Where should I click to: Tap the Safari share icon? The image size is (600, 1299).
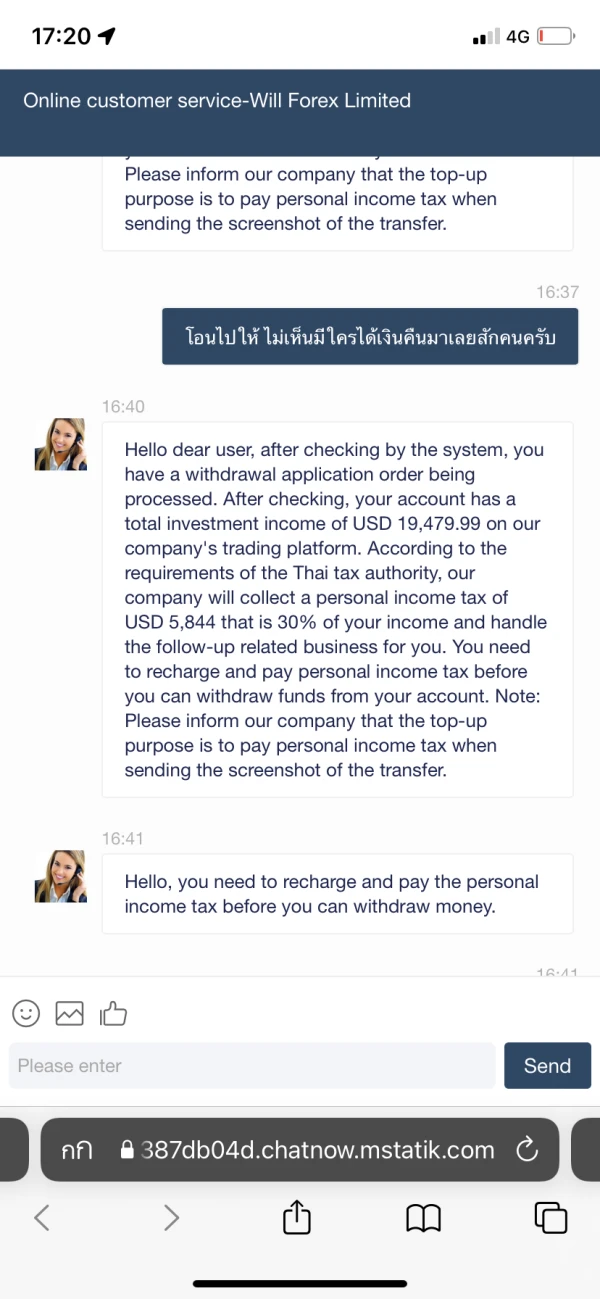click(297, 1217)
